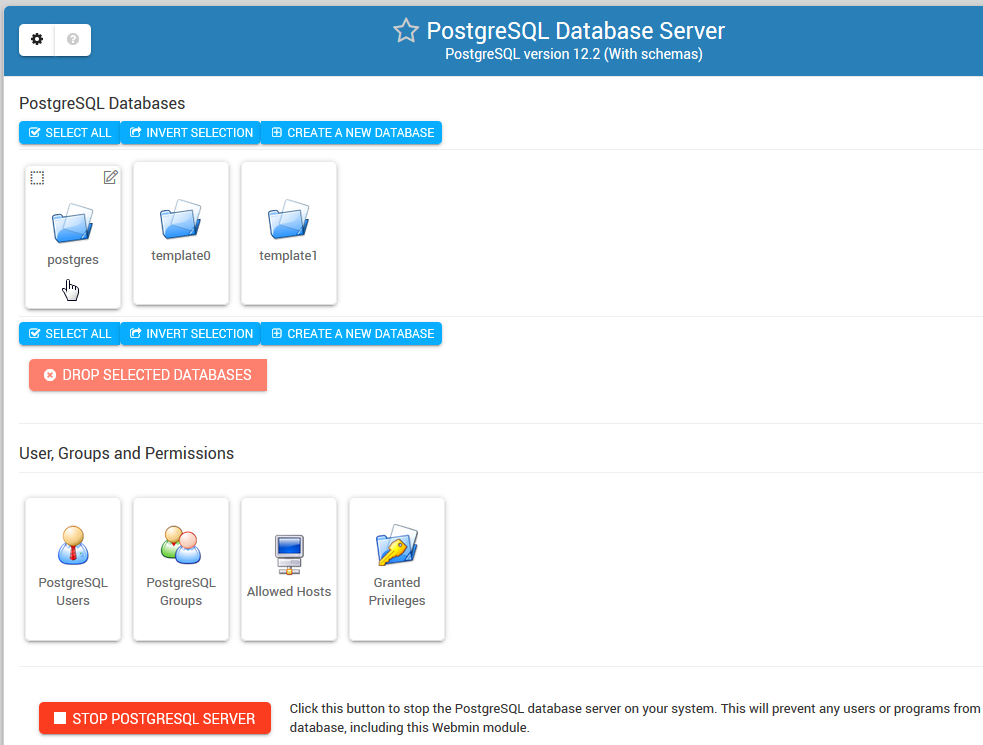
Task: Open the help question mark icon
Action: pos(73,40)
